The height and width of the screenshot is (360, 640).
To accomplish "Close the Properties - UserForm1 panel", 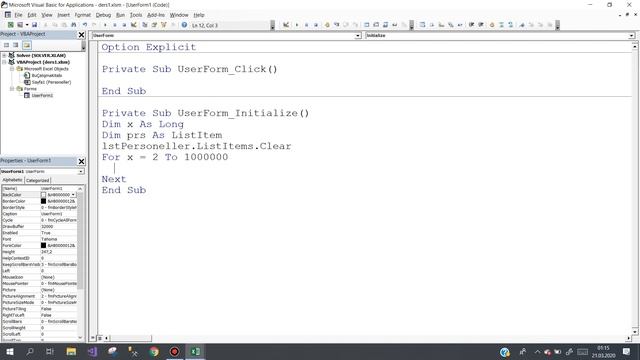I will 81,161.
